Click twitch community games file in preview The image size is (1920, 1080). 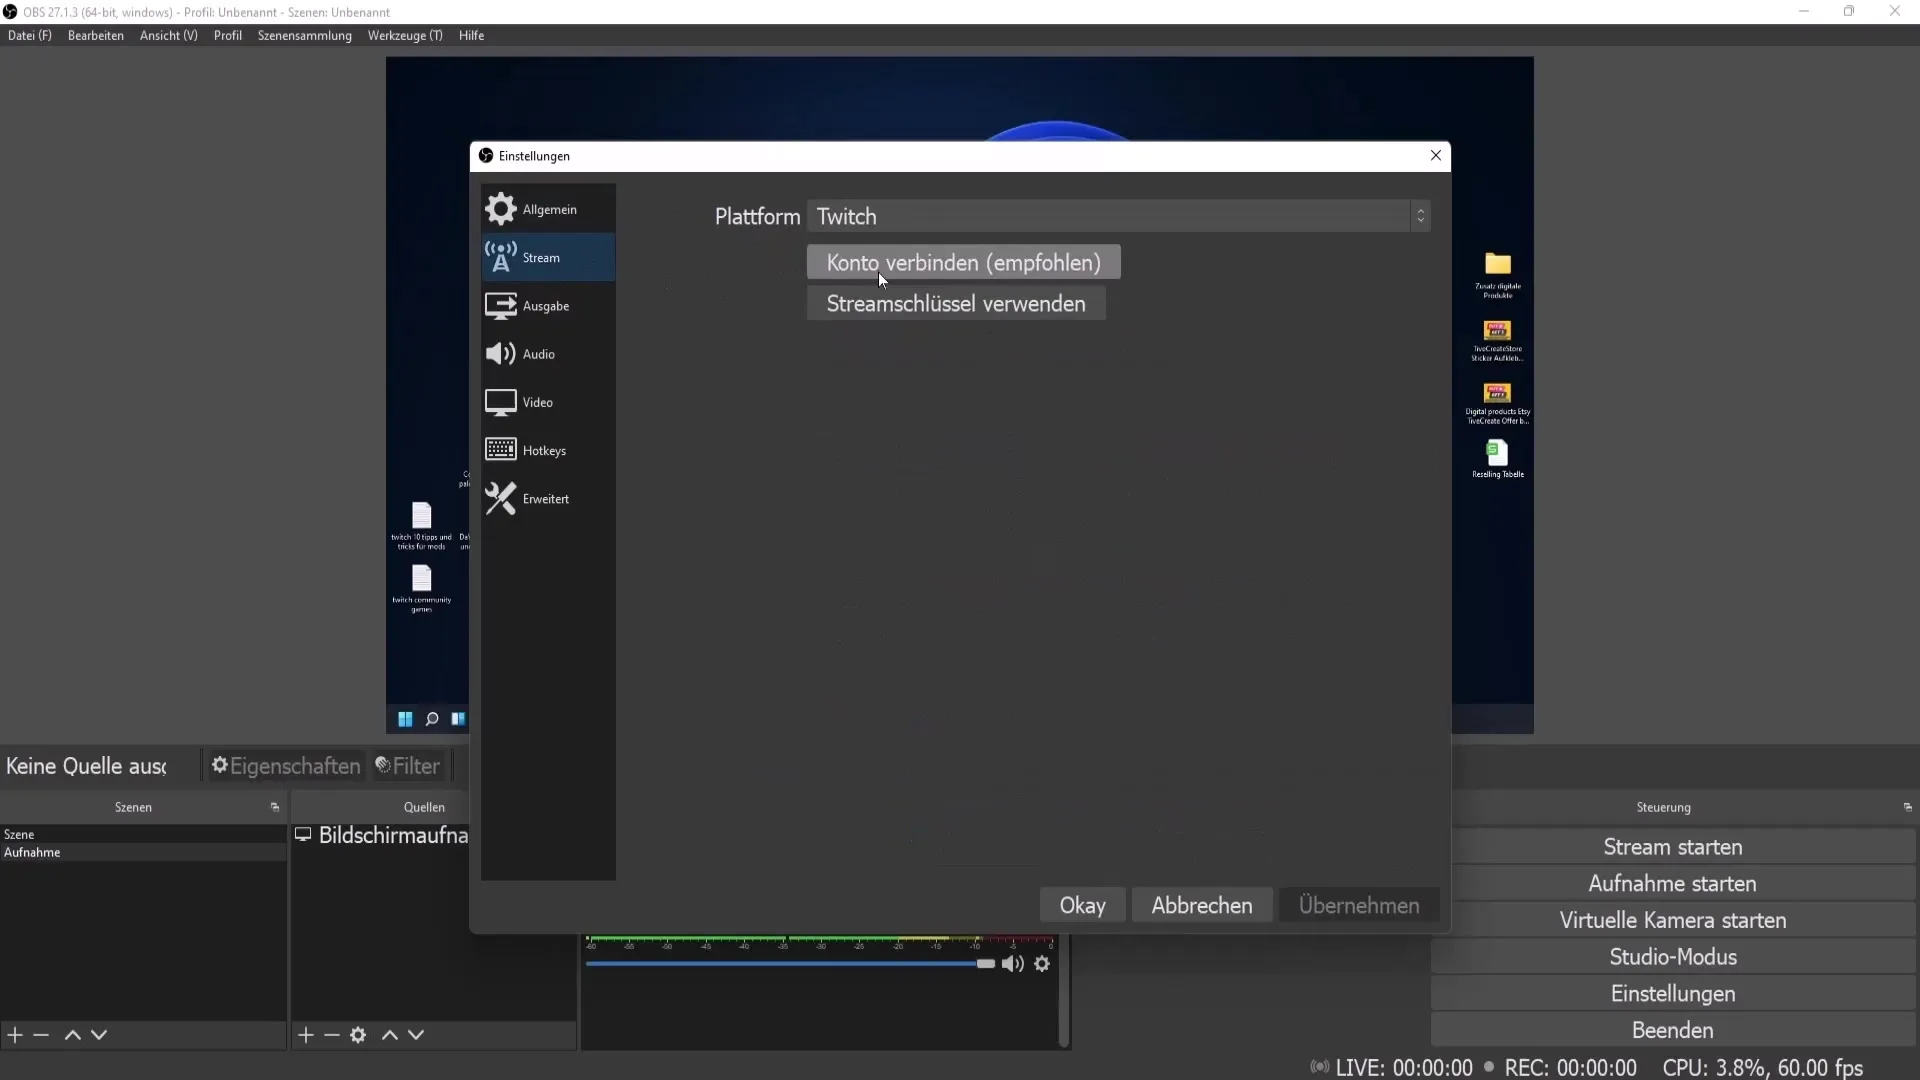tap(422, 589)
